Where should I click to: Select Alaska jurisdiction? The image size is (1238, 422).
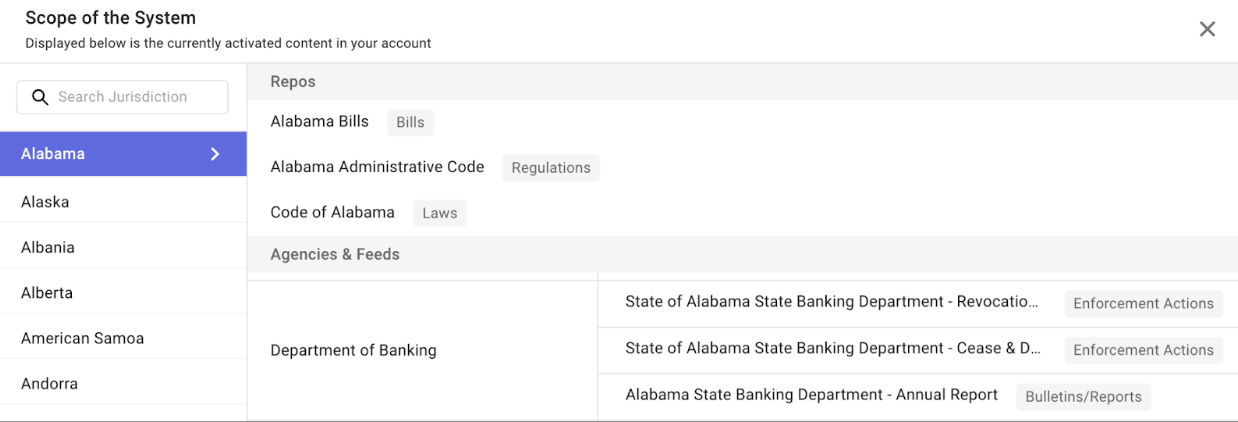(x=45, y=201)
